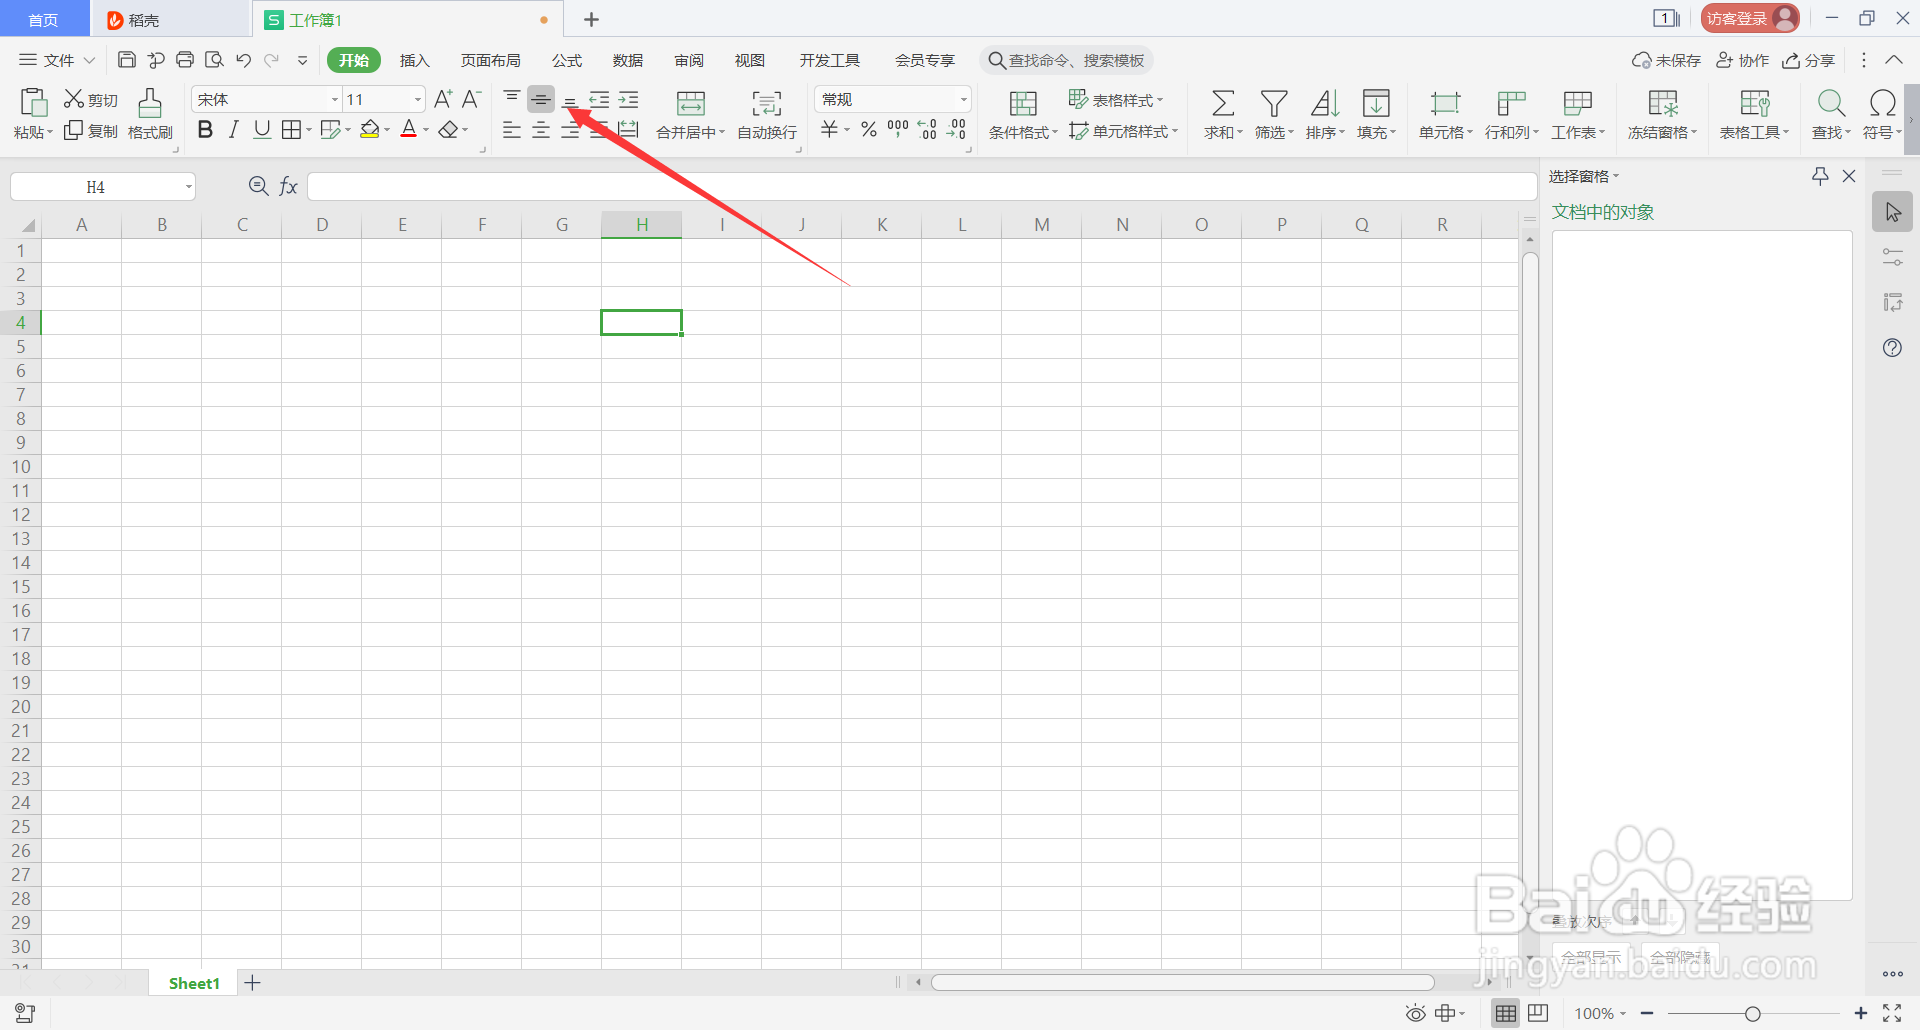Click the Print icon
Viewport: 1920px width, 1030px height.
[185, 60]
